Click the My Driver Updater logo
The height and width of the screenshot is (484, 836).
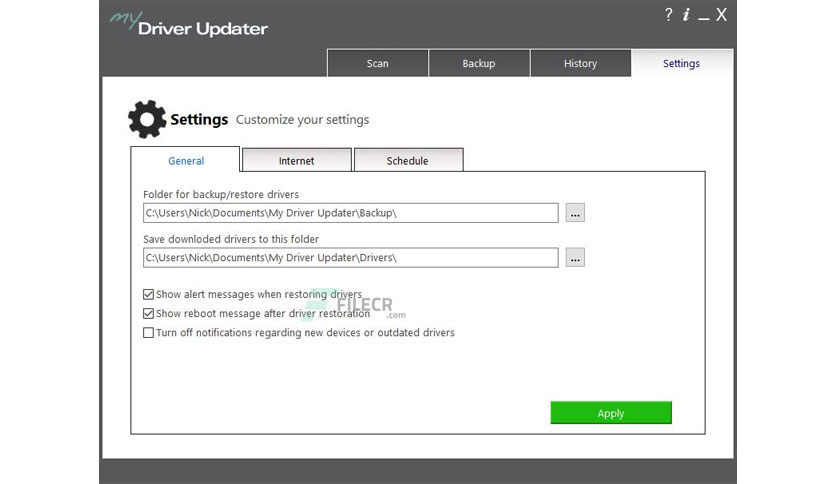188,25
